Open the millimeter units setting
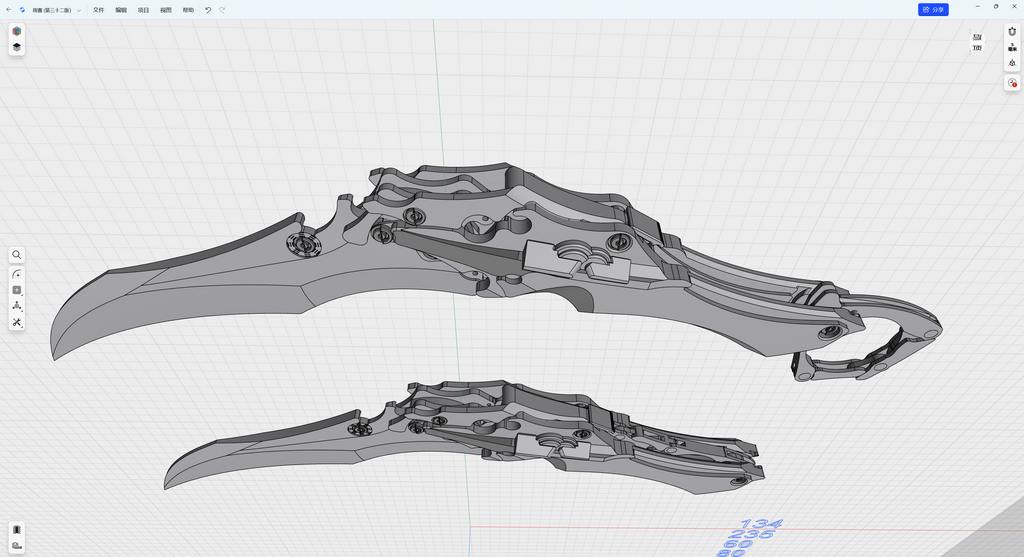 (x=1012, y=47)
